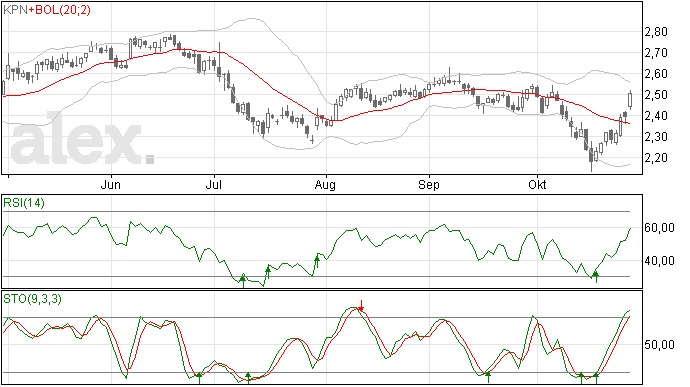The height and width of the screenshot is (387, 690).
Task: Click the 2,80 price axis value
Action: pyautogui.click(x=656, y=32)
